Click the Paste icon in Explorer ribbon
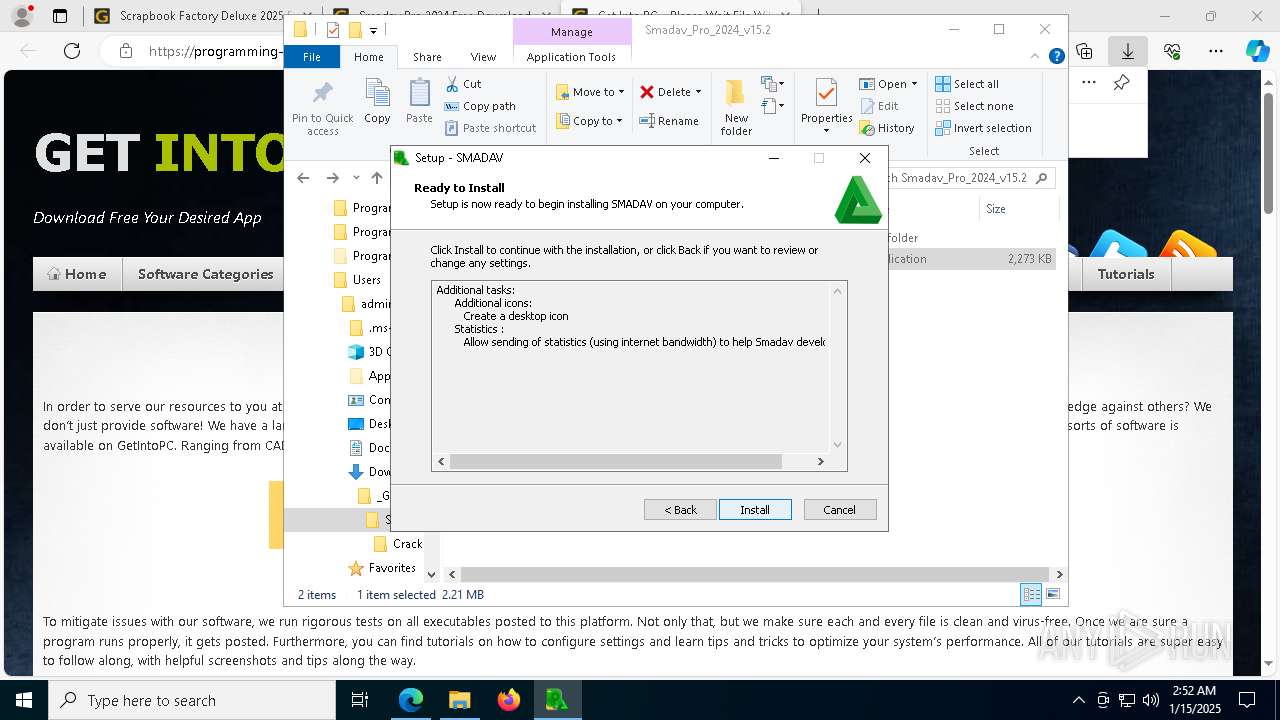1280x720 pixels. tap(419, 102)
